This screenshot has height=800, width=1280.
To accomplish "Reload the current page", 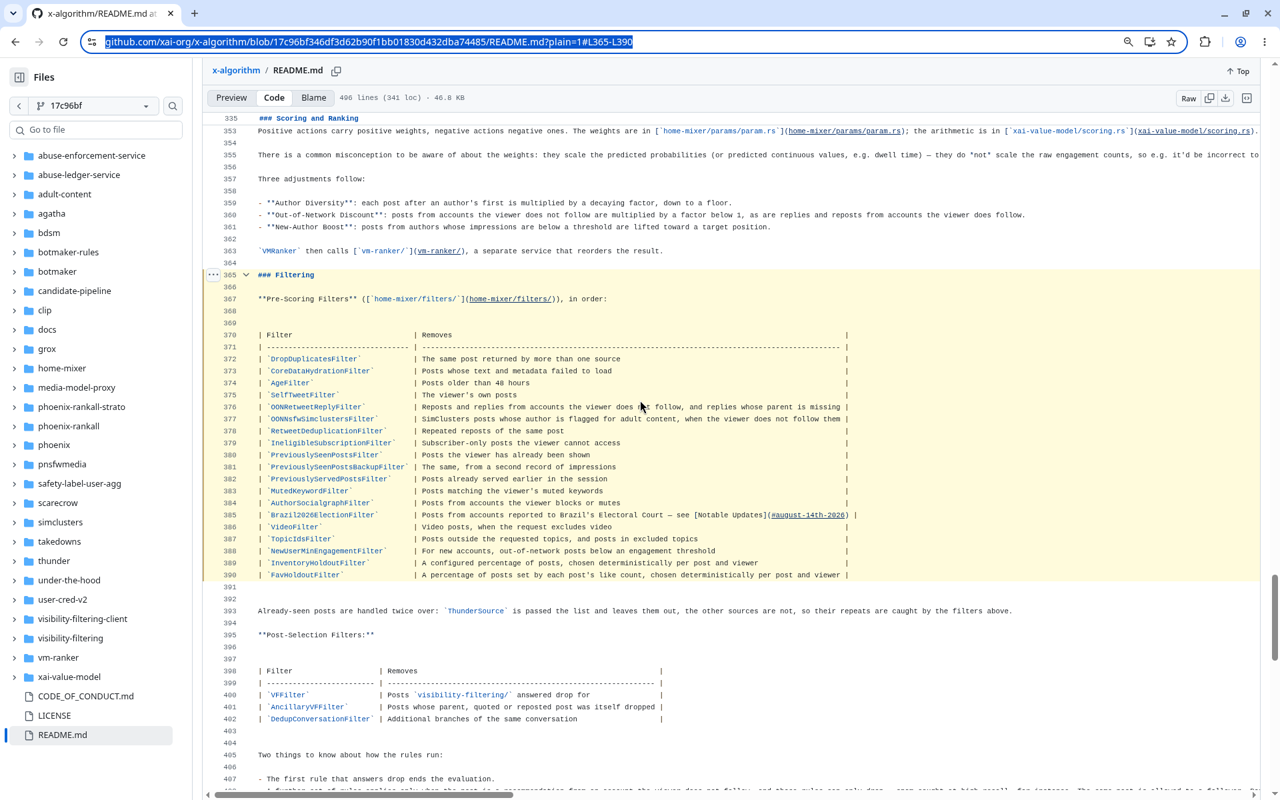I will 63,42.
